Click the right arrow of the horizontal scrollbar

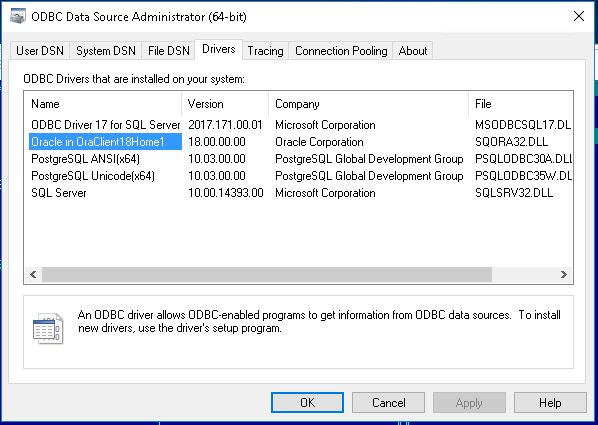(564, 274)
